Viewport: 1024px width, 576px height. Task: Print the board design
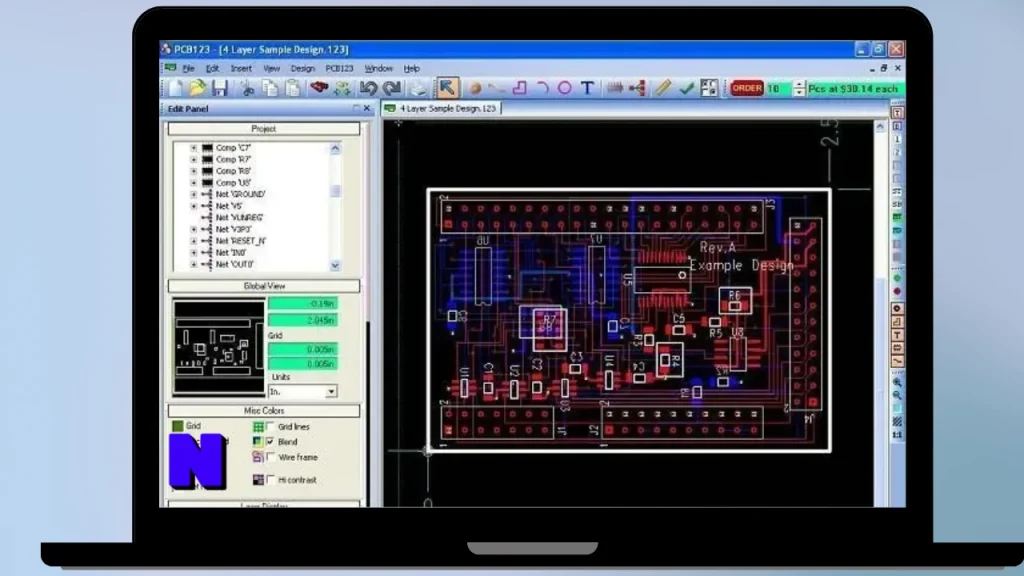[x=419, y=88]
